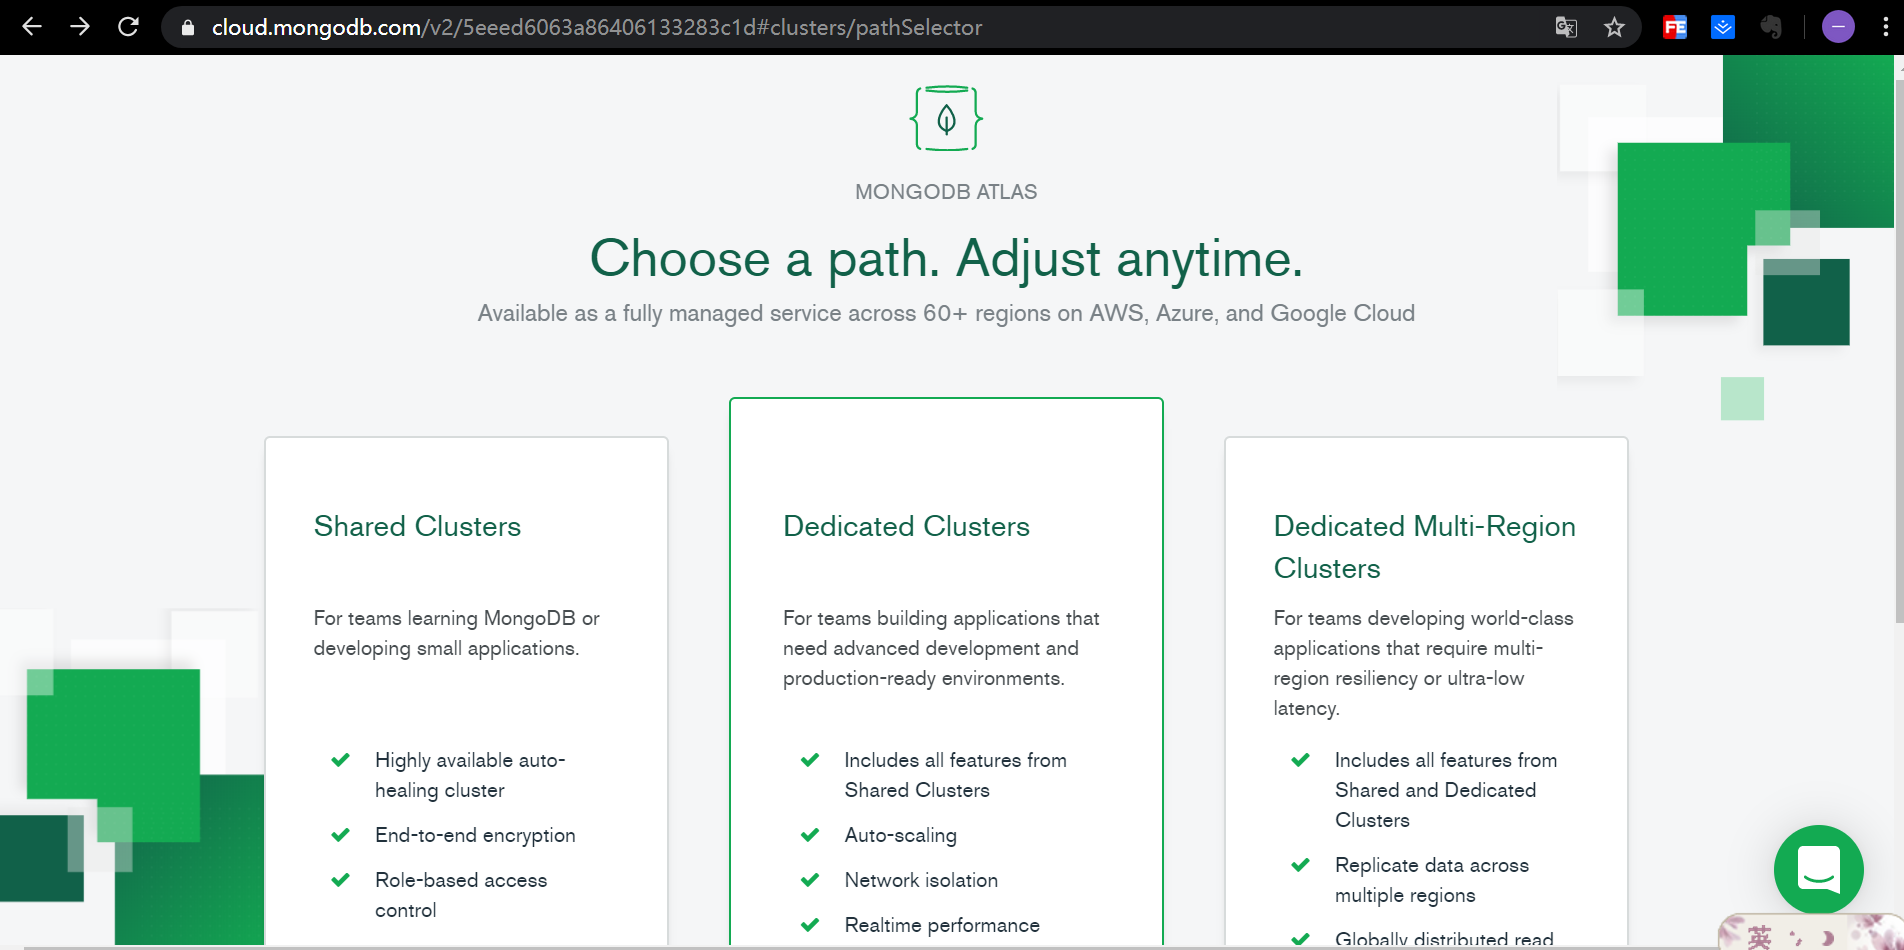Click "For teams building applications" description
The height and width of the screenshot is (950, 1904).
coord(941,648)
